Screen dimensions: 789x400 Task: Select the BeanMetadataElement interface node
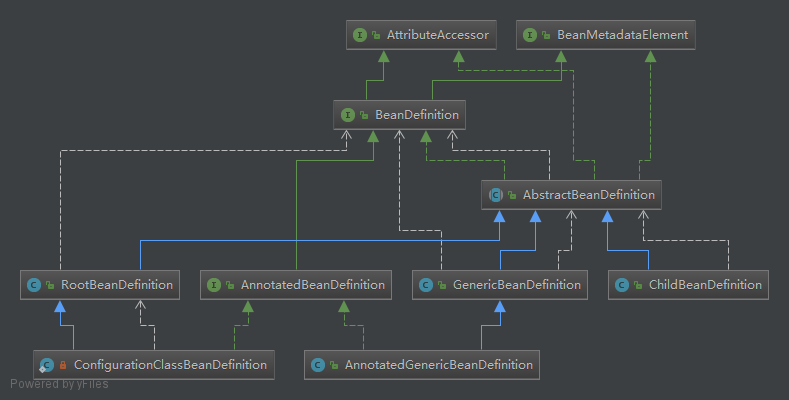606,35
